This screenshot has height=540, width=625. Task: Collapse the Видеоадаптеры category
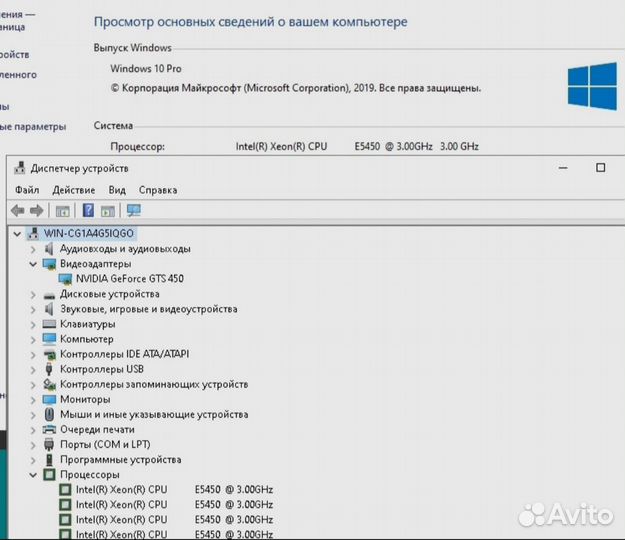33,264
